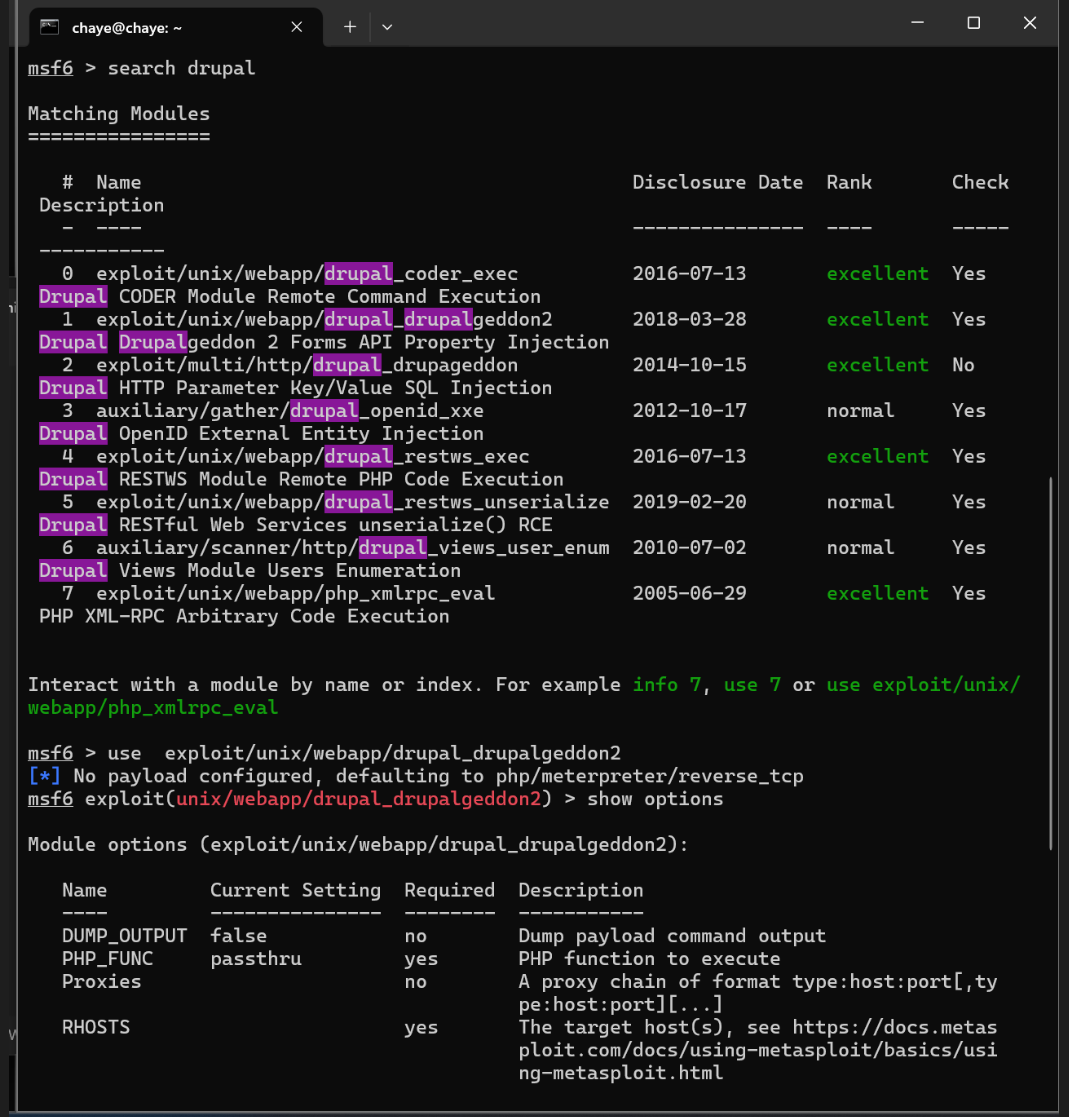Click the Proxies option name

[x=102, y=981]
